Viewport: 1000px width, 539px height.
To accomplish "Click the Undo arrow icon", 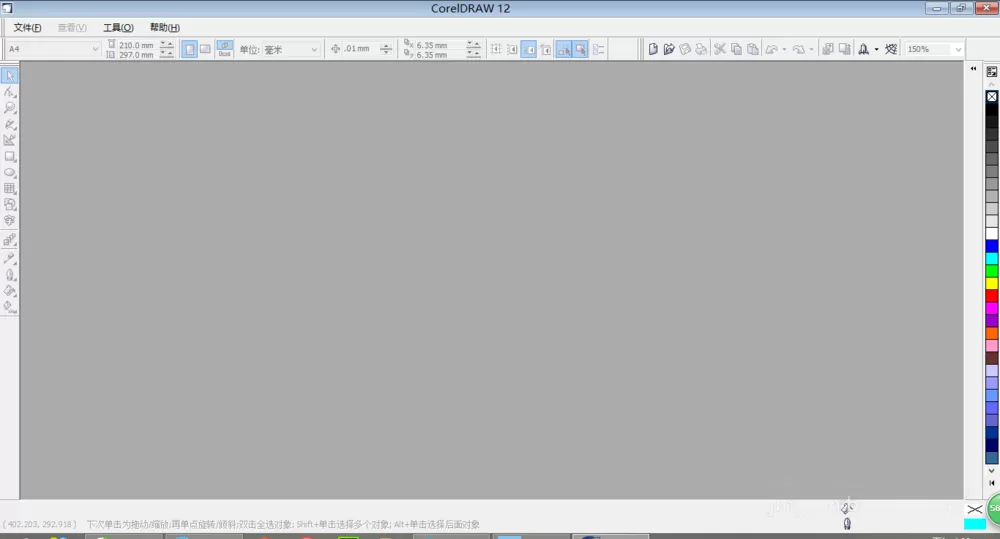I will 772,49.
